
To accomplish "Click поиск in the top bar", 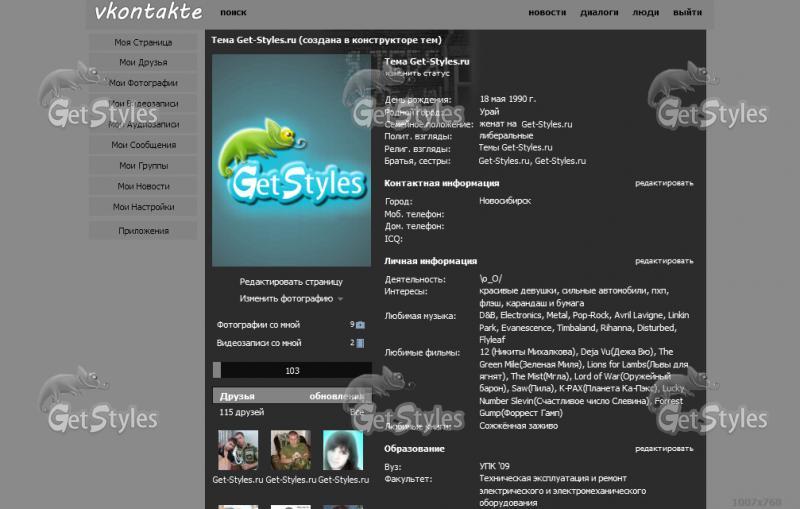I will [x=233, y=12].
